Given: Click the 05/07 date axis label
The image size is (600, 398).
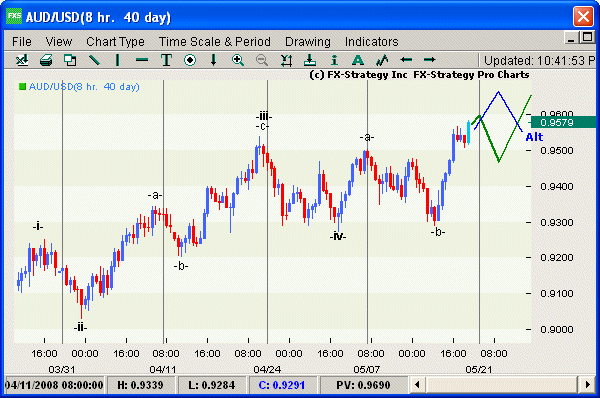Looking at the screenshot, I should tap(367, 369).
